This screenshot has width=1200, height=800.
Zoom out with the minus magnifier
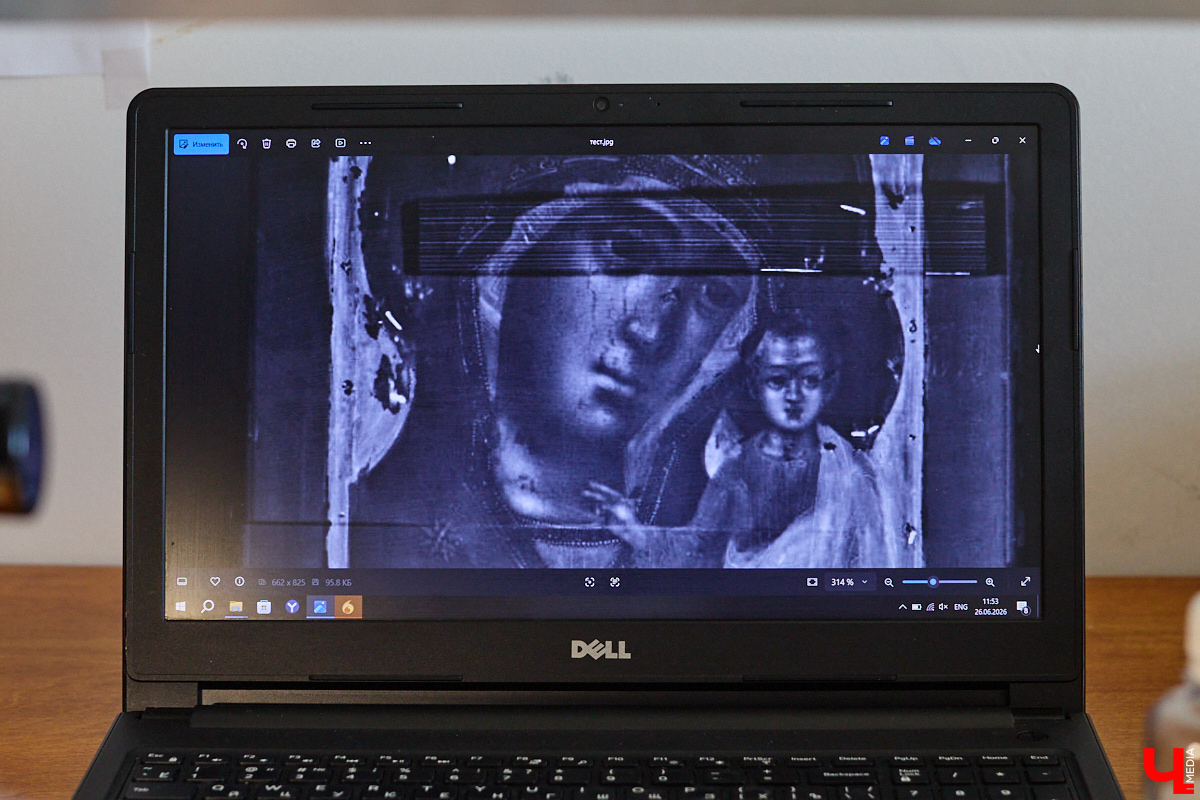889,582
